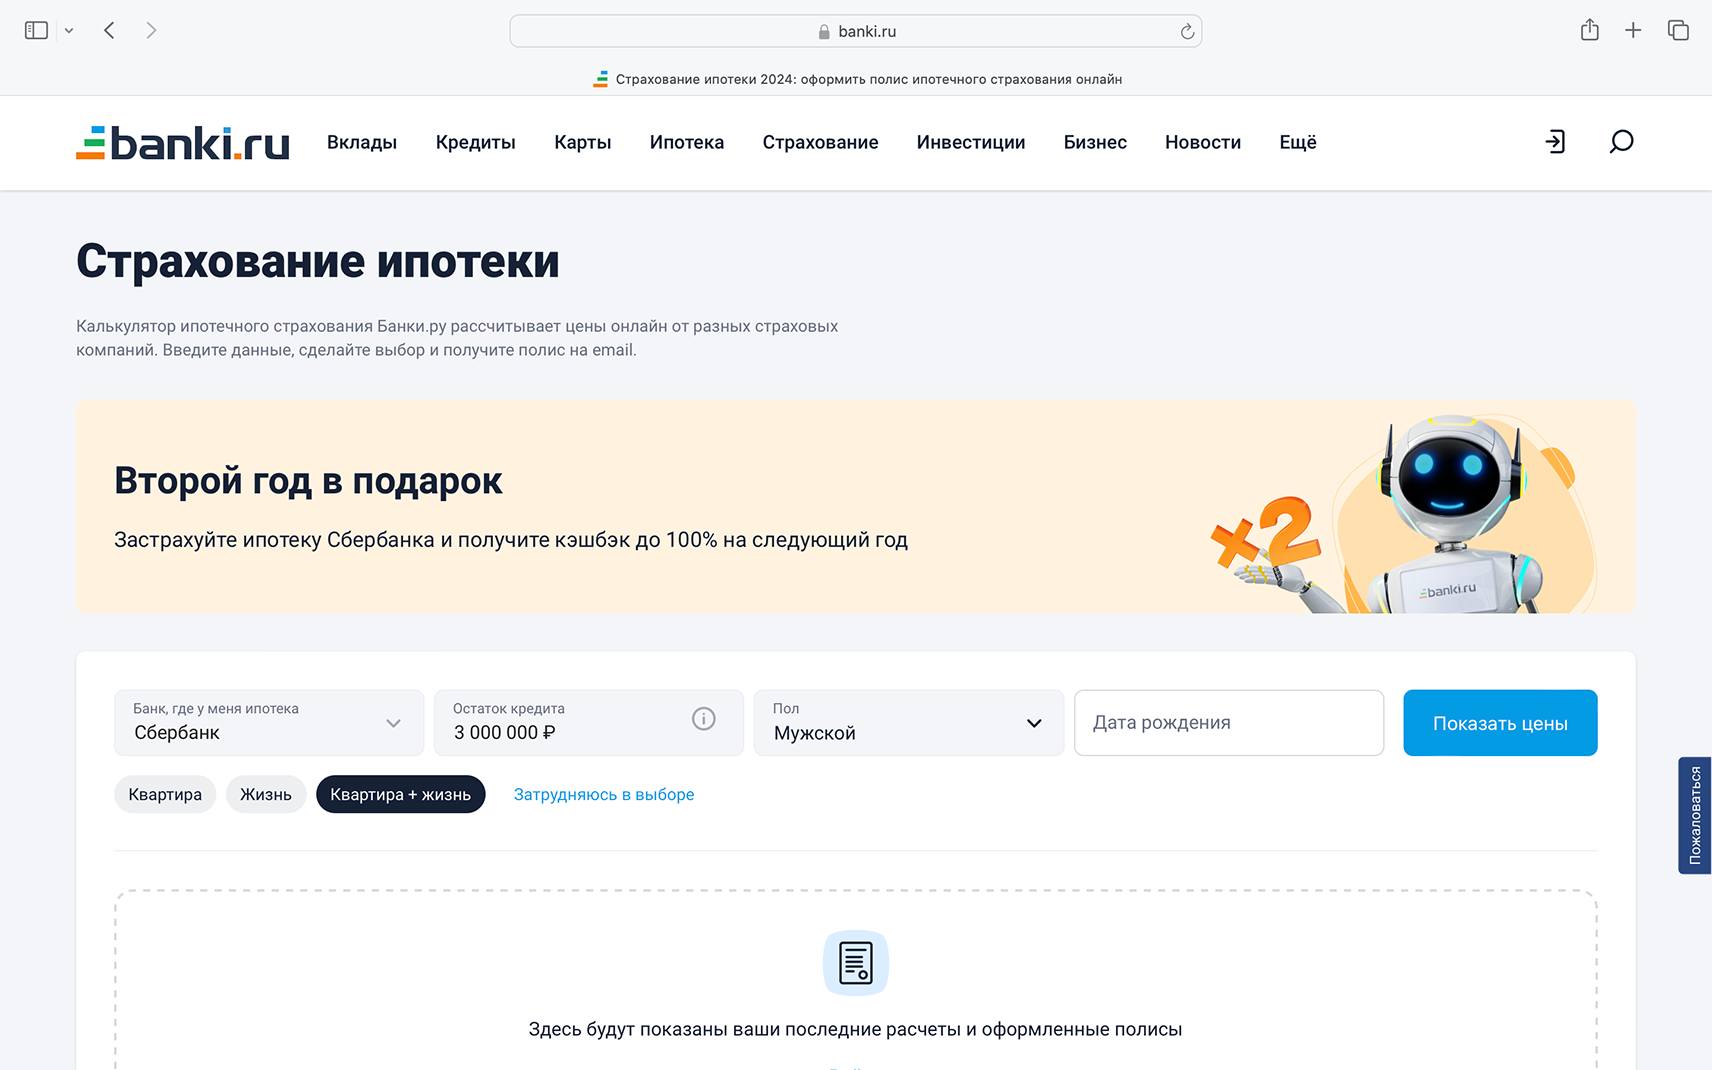The image size is (1712, 1070).
Task: Select the Квартира insurance option
Action: 165,794
